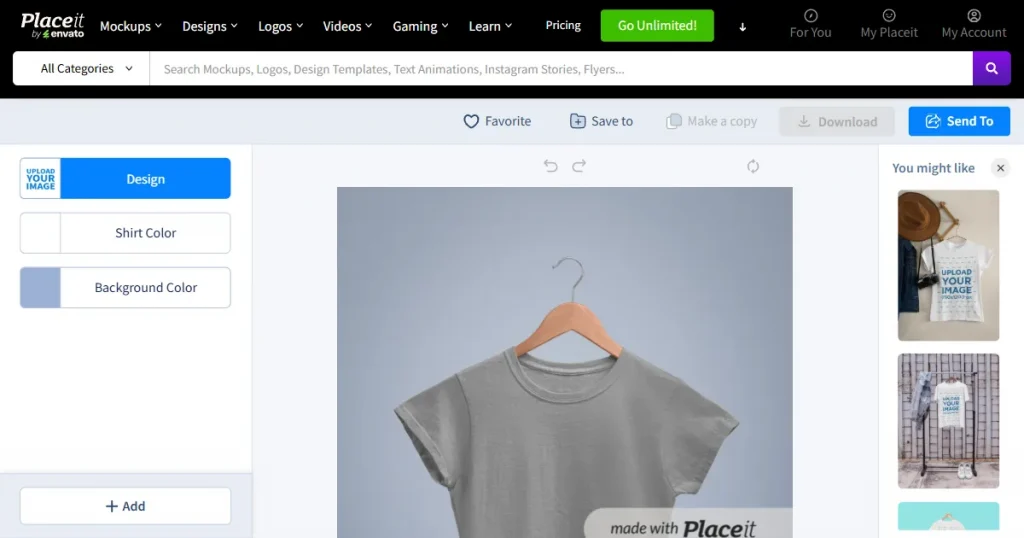Open the Placeit by Envato logo home
The height and width of the screenshot is (538, 1024).
click(x=52, y=25)
